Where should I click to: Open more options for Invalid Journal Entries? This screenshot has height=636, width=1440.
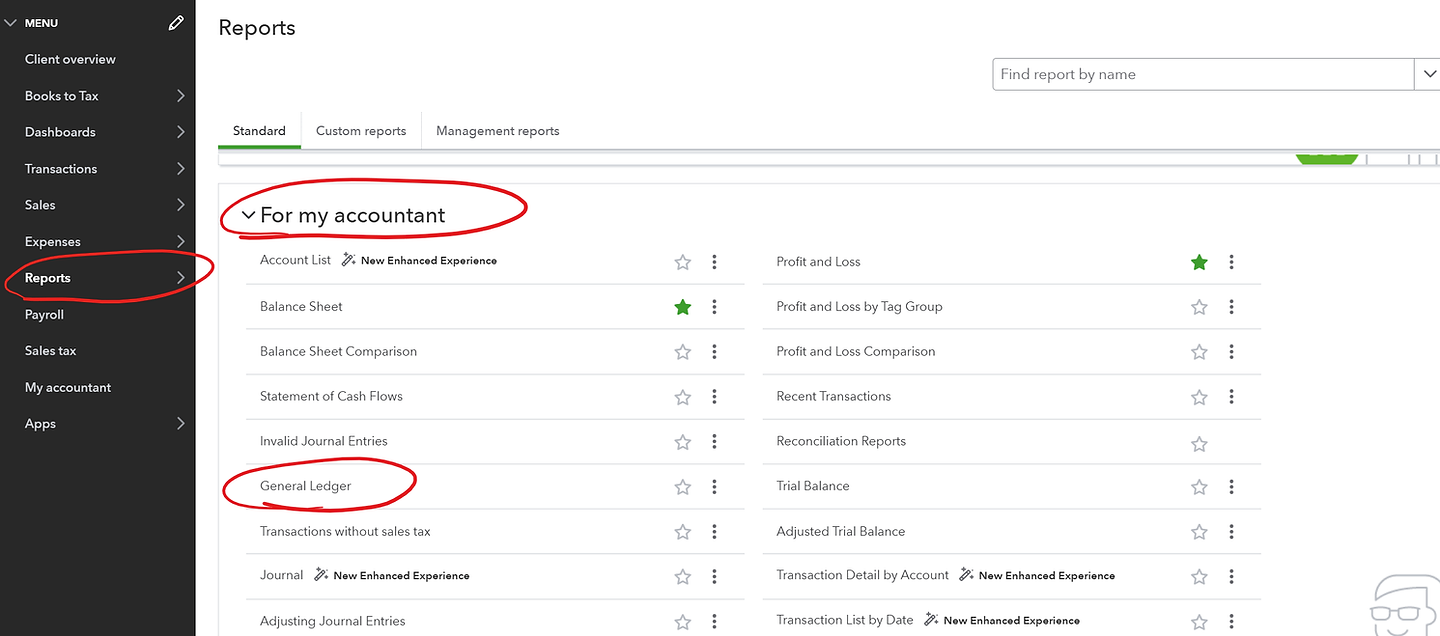(x=714, y=442)
